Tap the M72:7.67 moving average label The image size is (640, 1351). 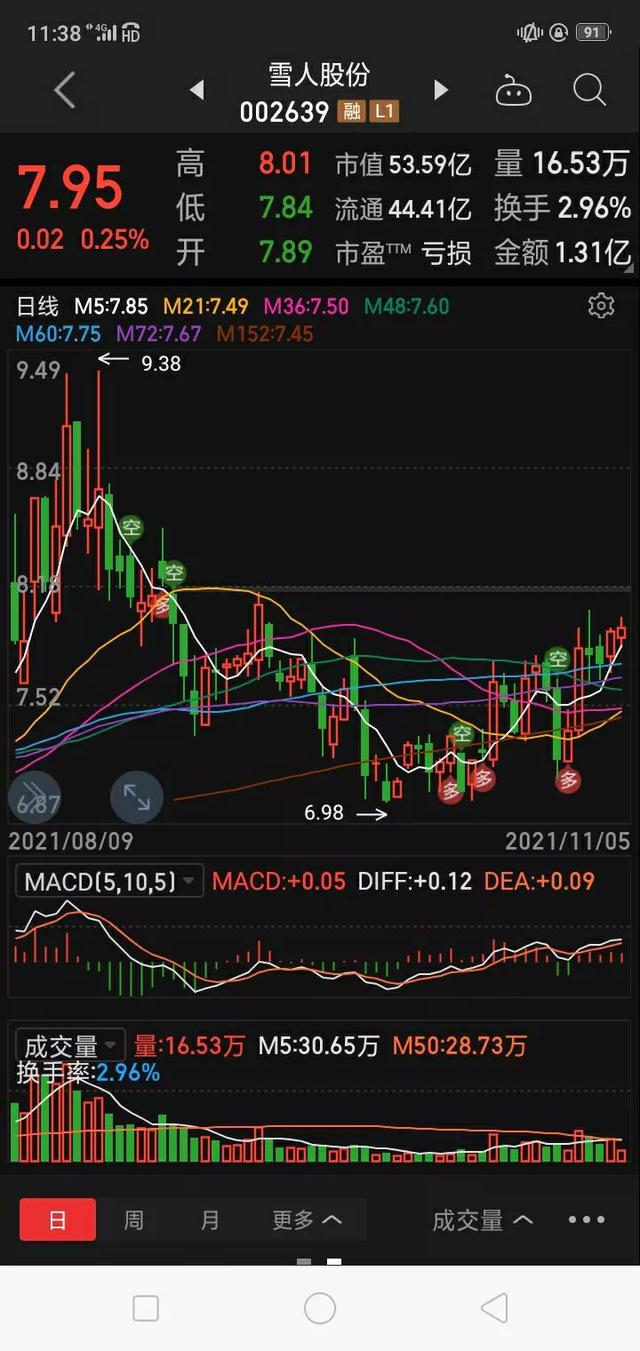tap(160, 334)
